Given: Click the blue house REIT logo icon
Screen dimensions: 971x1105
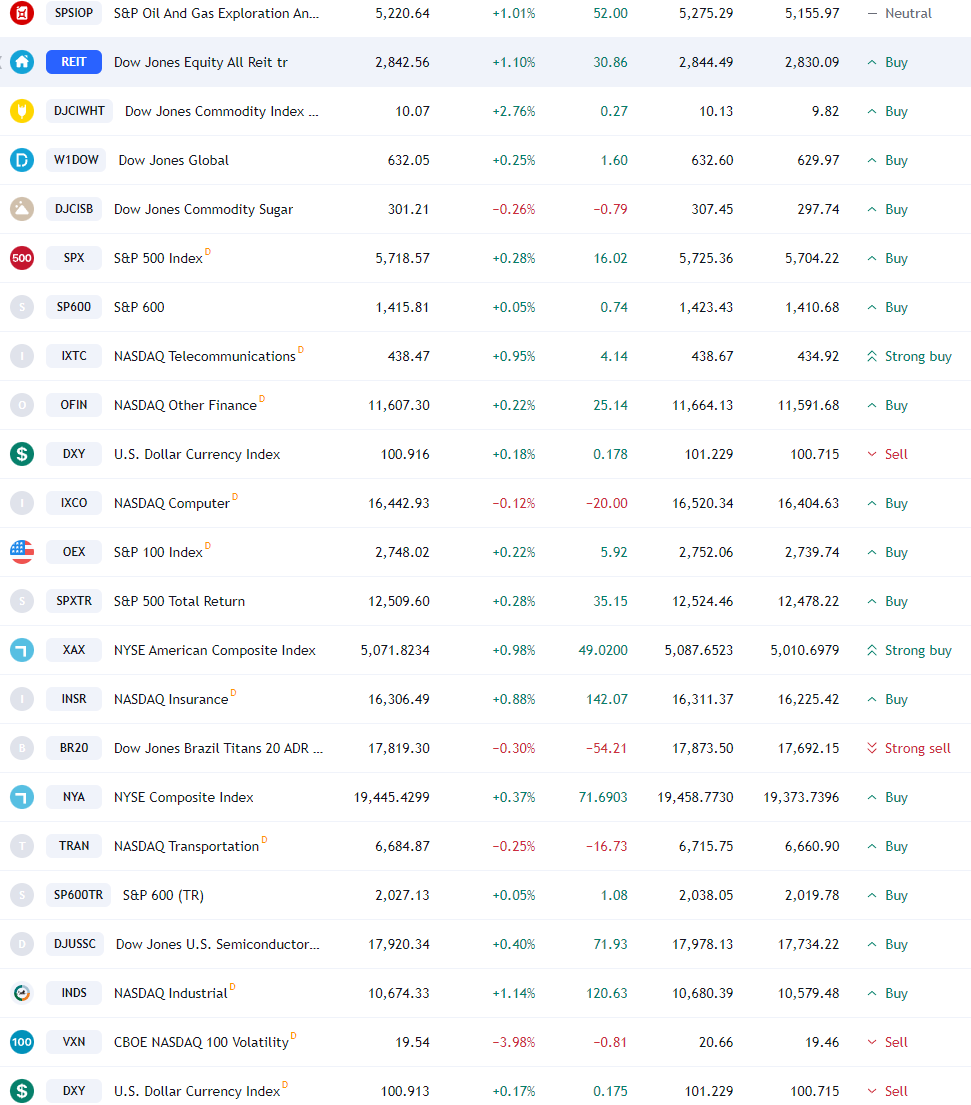Looking at the screenshot, I should 22,62.
